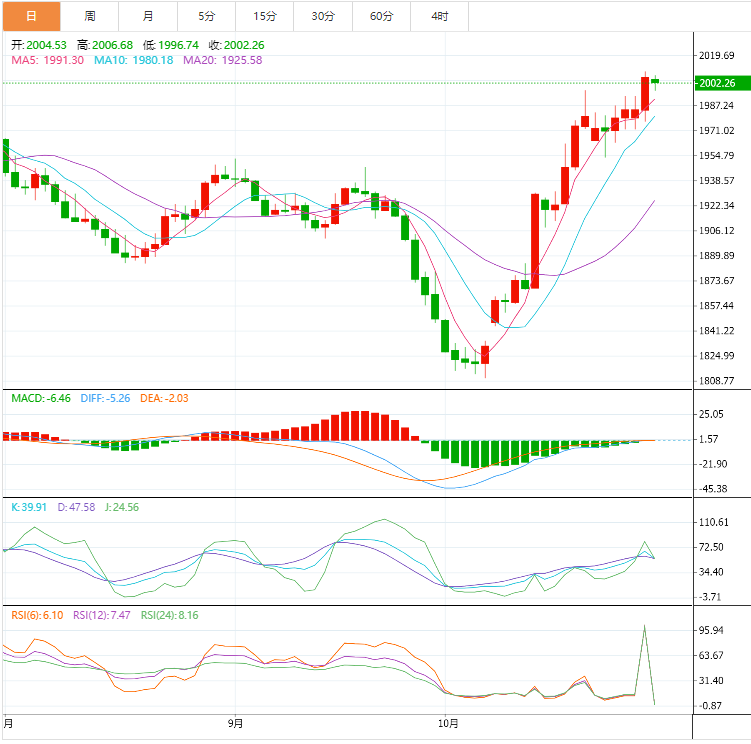Screen dimensions: 751x744
Task: Switch to the 4时 timeframe tab
Action: pyautogui.click(x=440, y=16)
